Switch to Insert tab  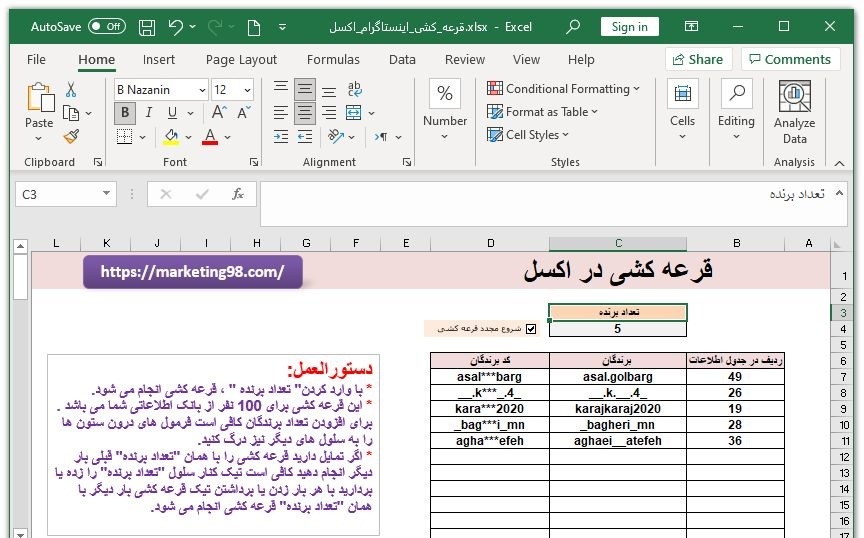click(159, 60)
